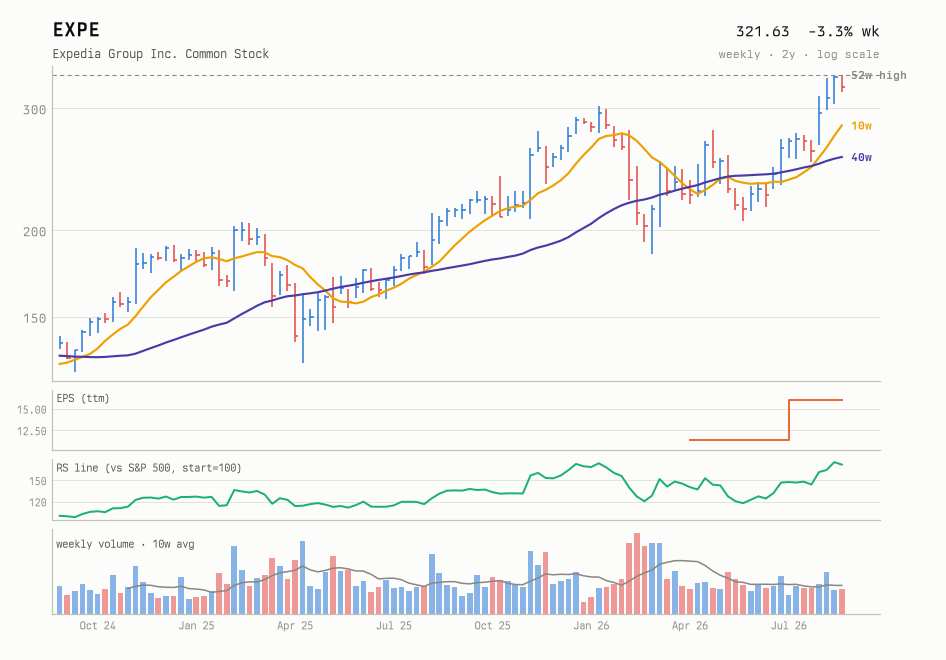Click the 200 price axis label
Screen dimensions: 946x660
[34, 231]
